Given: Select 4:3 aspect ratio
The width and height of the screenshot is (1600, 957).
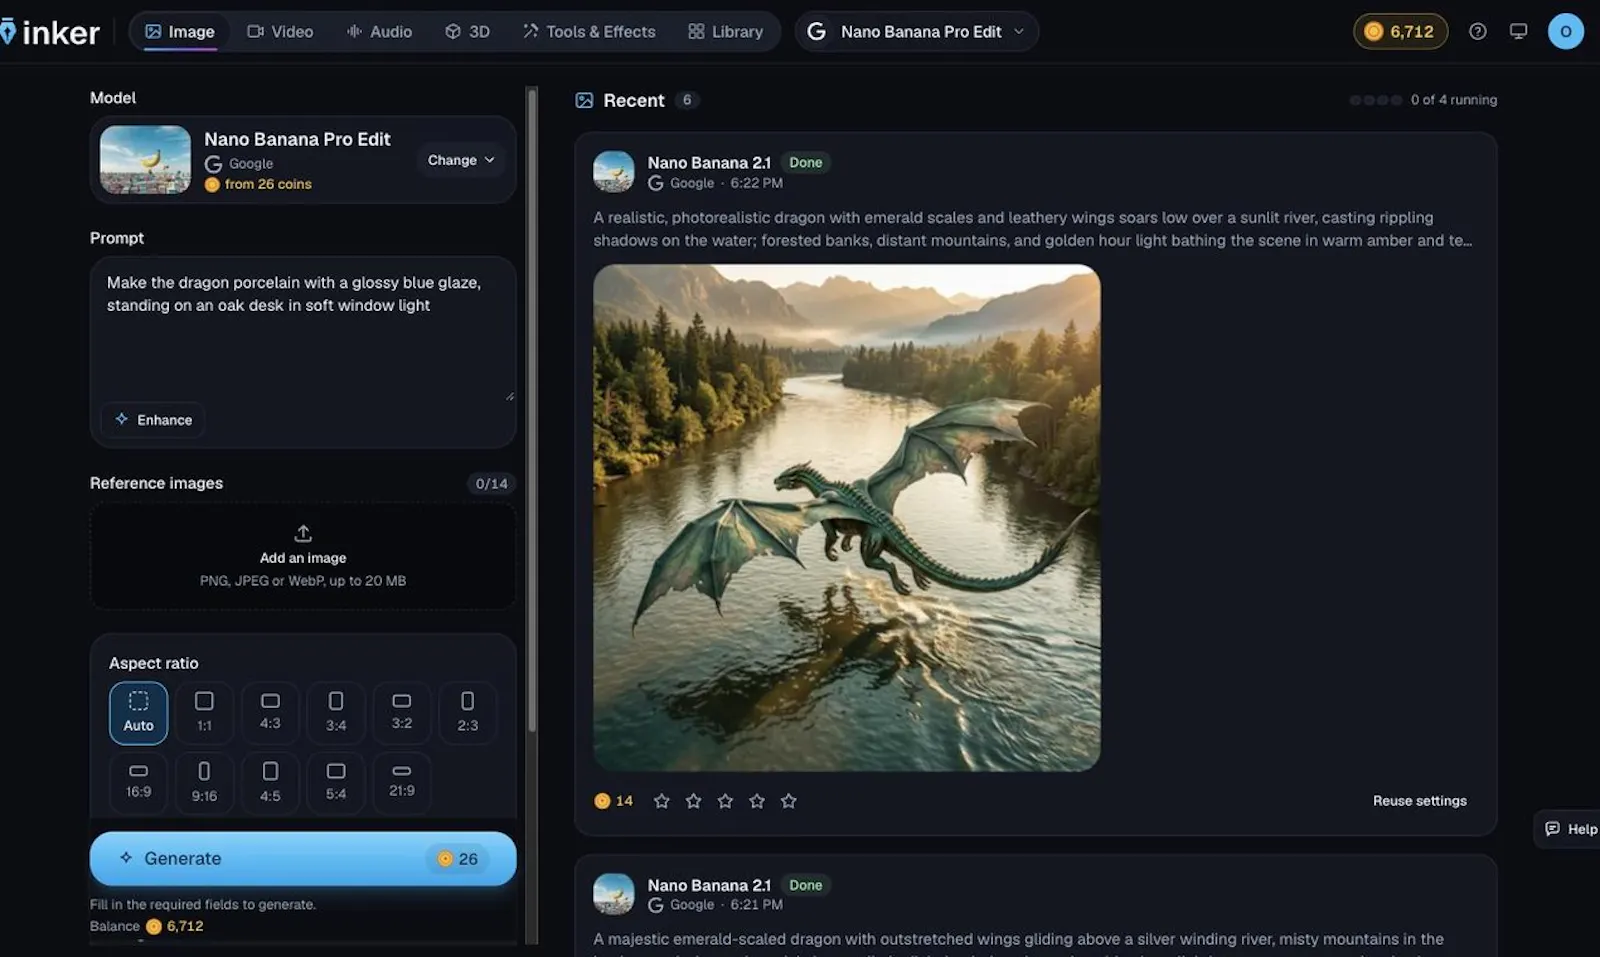Looking at the screenshot, I should (270, 712).
